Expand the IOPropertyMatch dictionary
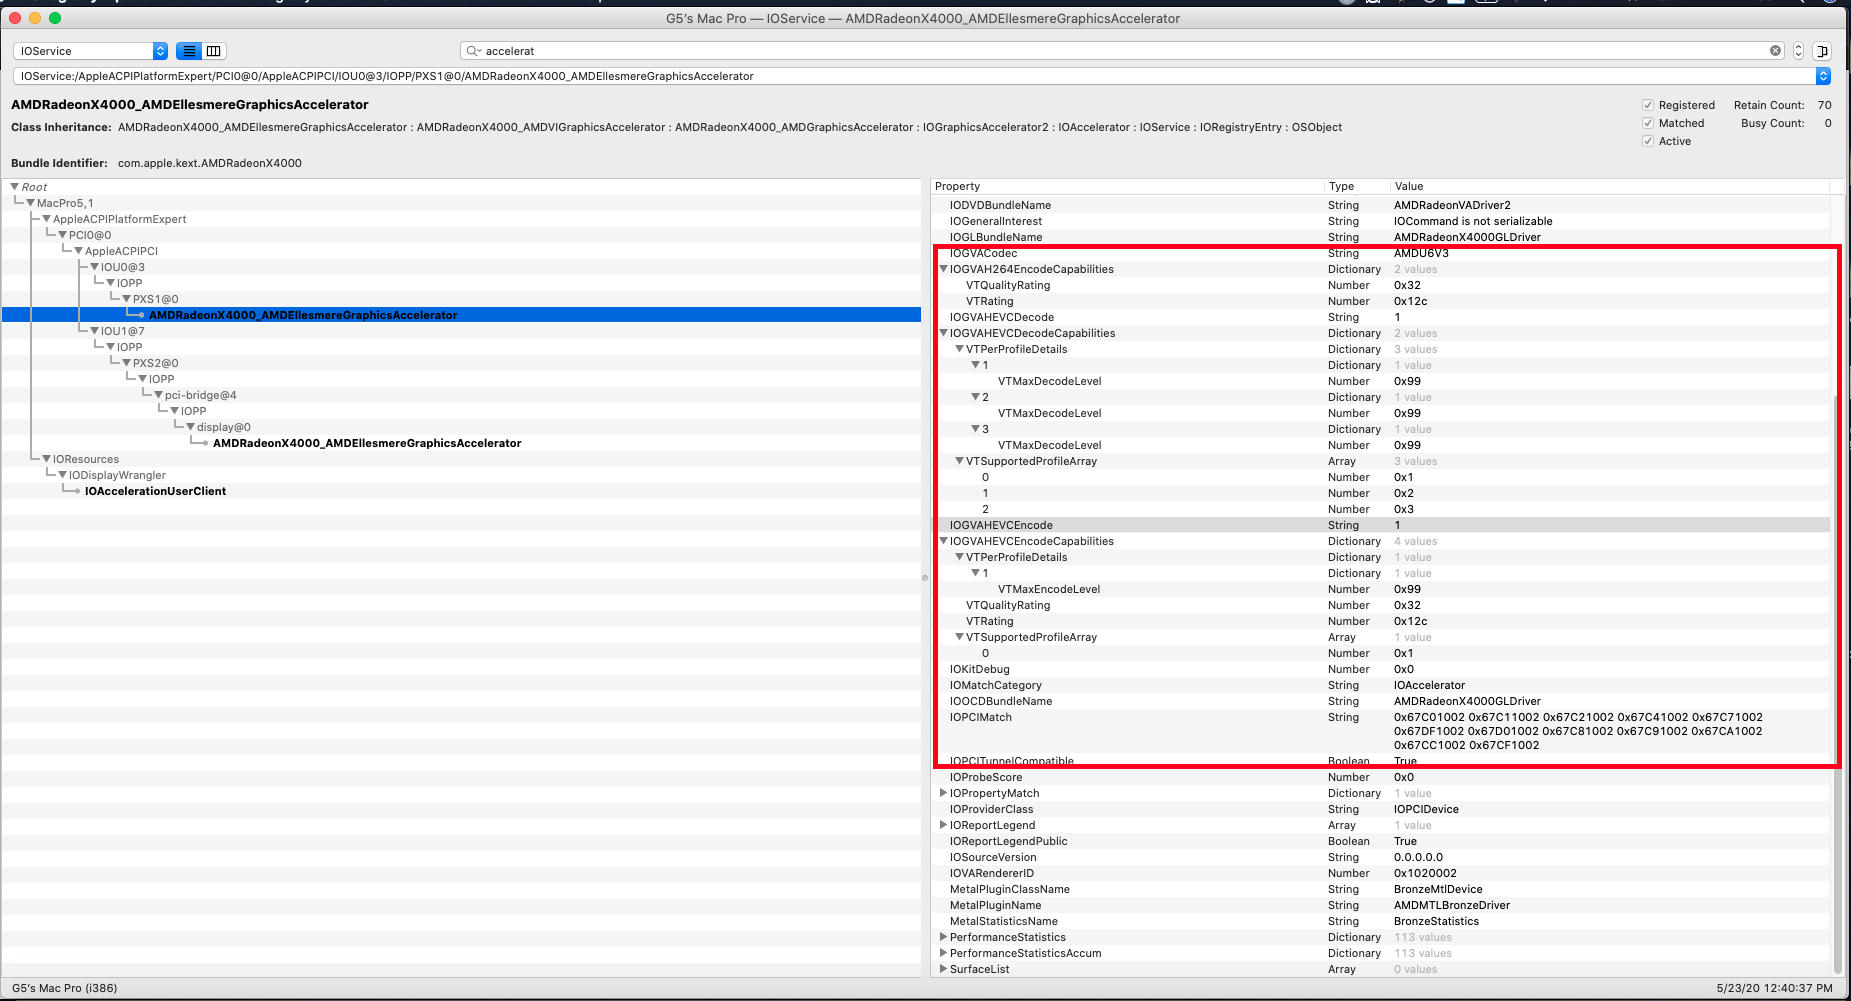1851x1001 pixels. point(943,793)
